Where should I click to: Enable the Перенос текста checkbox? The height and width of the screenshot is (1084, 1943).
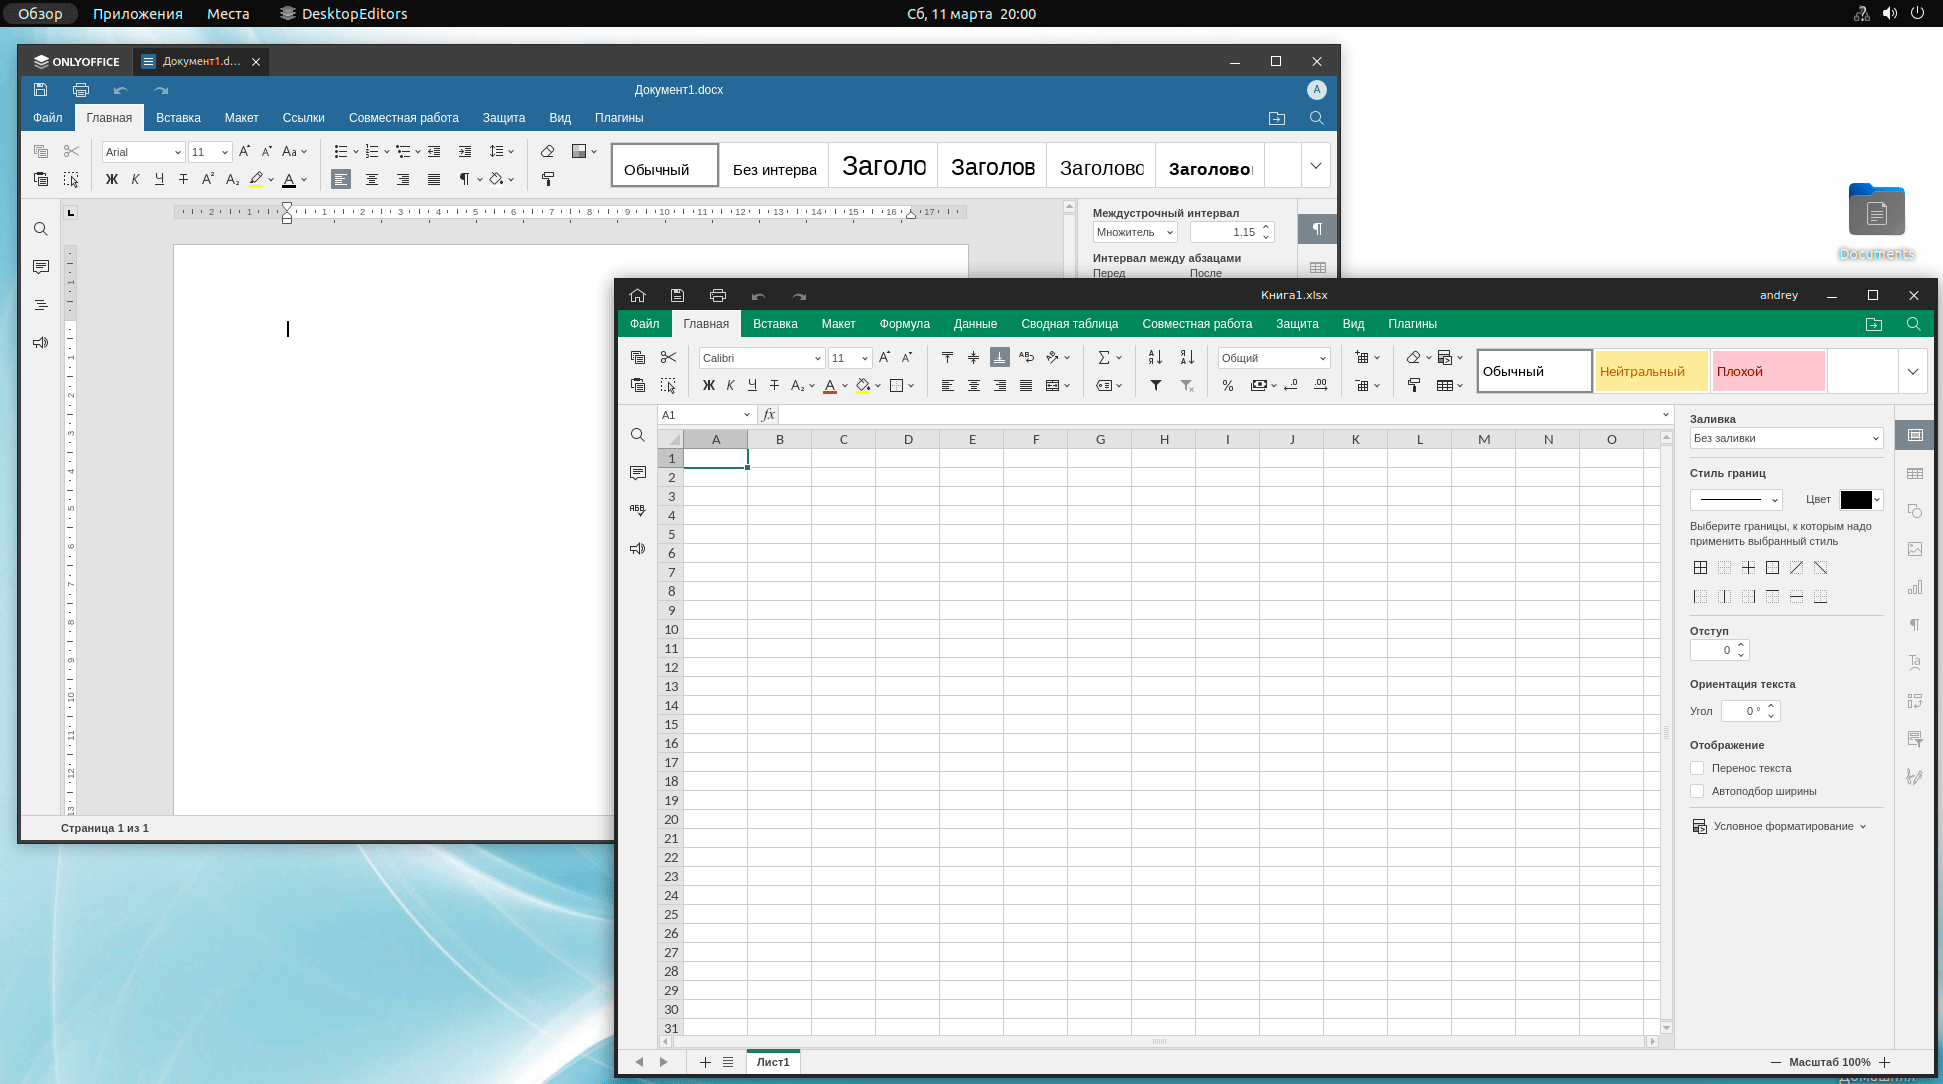click(1697, 768)
